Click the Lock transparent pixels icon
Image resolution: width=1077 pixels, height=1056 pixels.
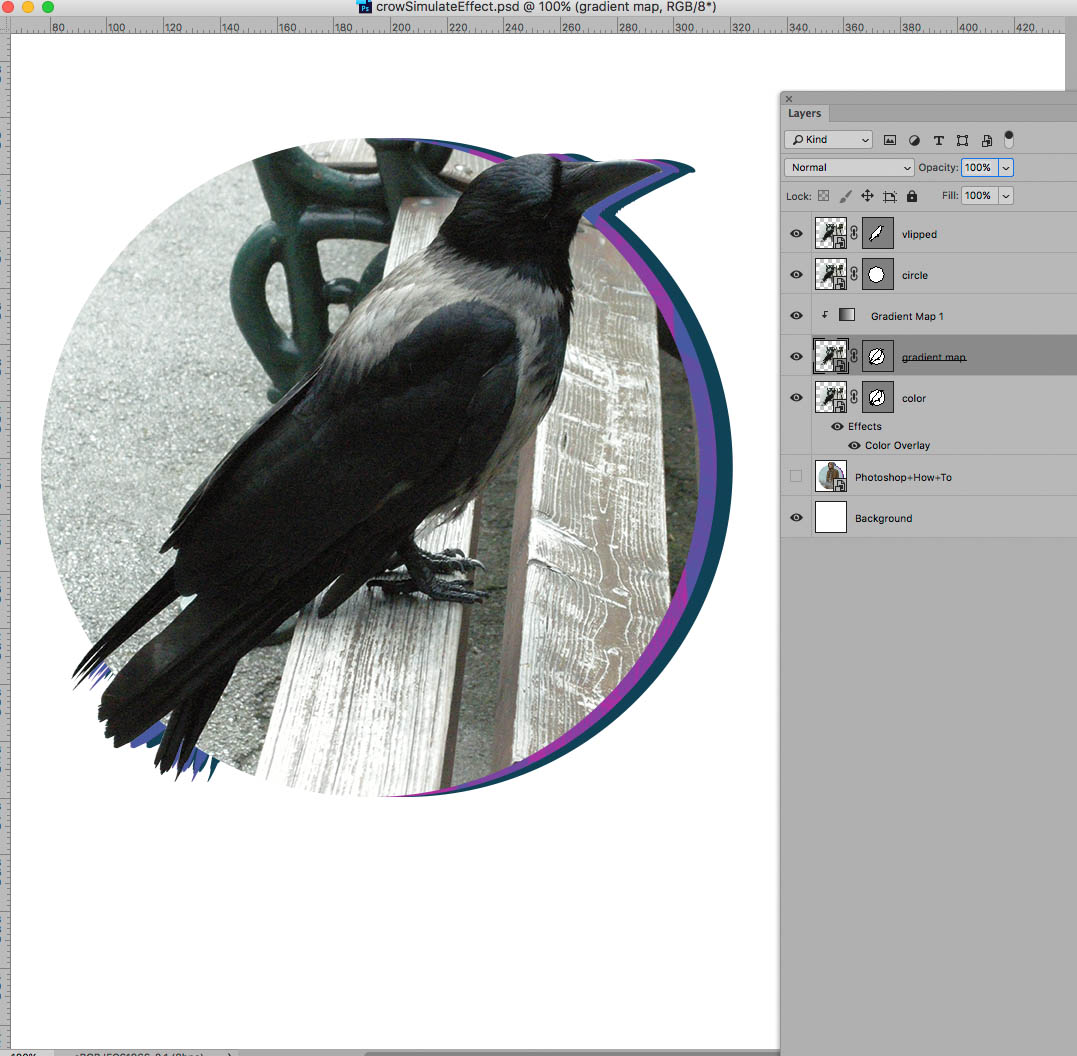point(821,196)
